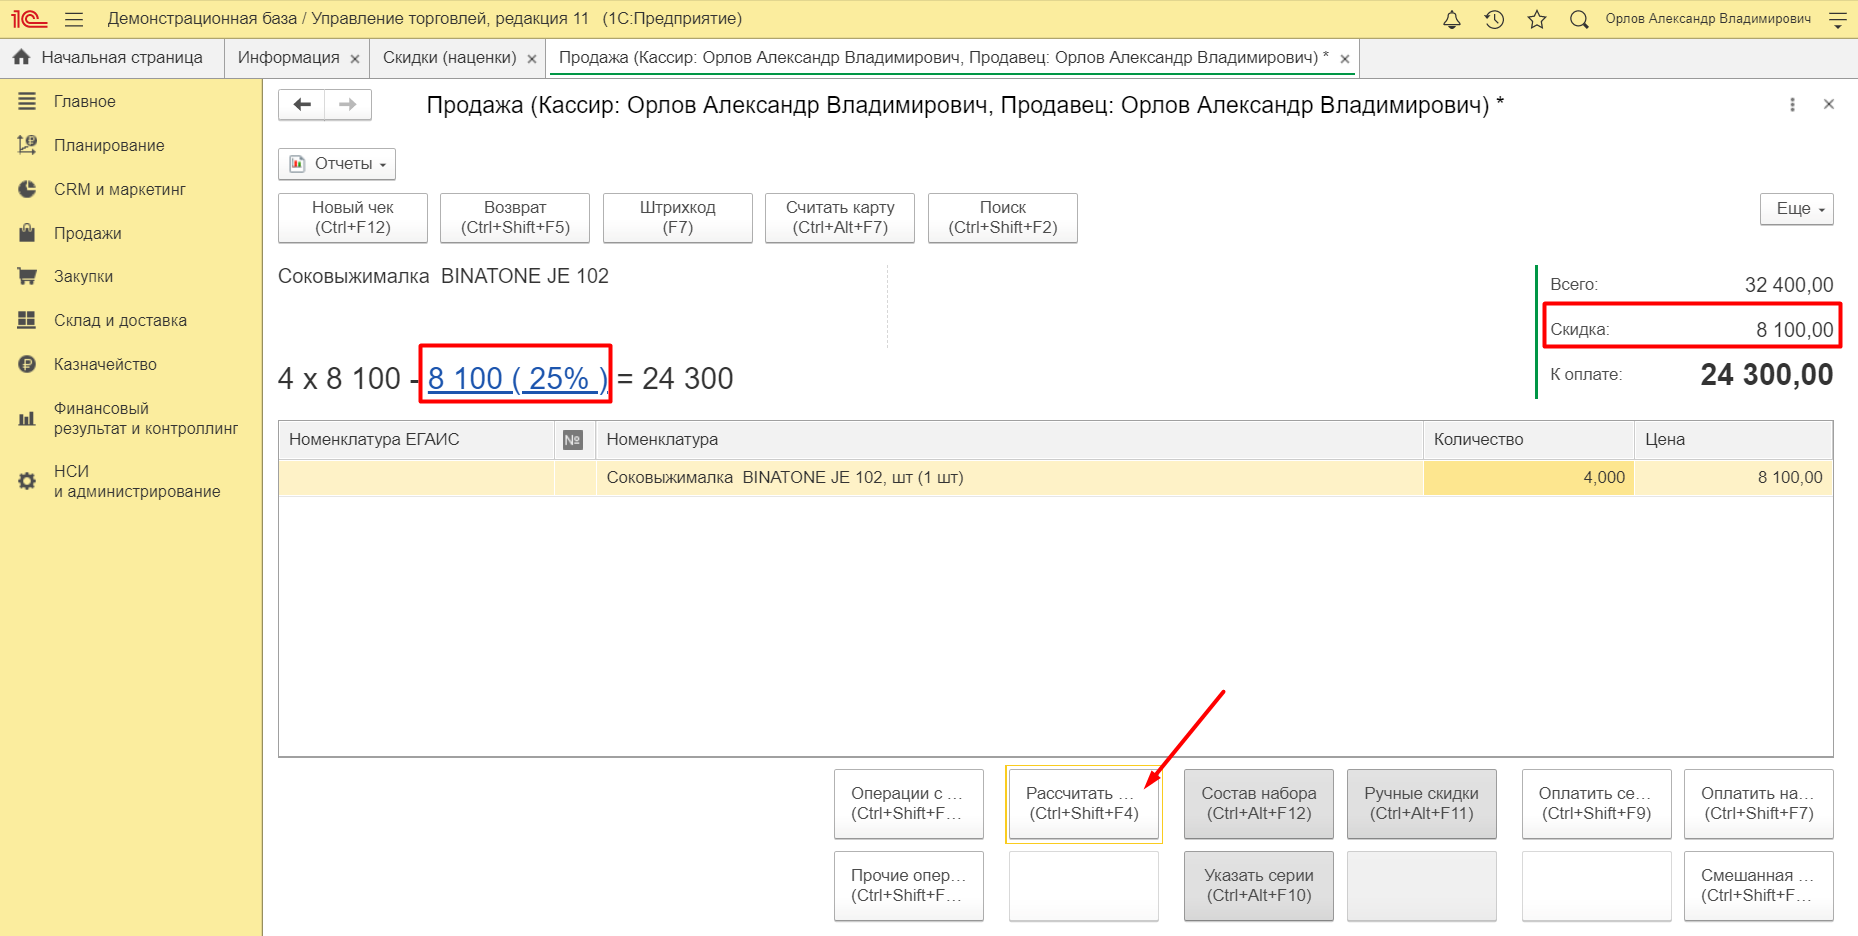The width and height of the screenshot is (1858, 936).
Task: Open the form's three-dot options menu
Action: pos(1792,104)
